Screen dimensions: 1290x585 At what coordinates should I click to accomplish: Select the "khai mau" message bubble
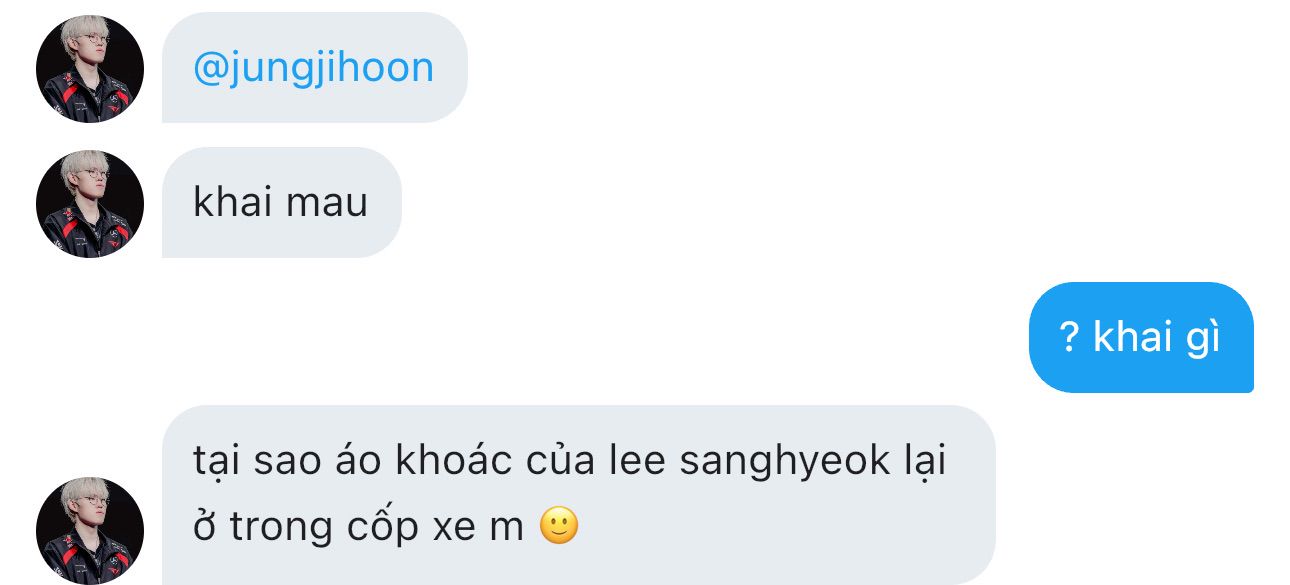click(281, 203)
